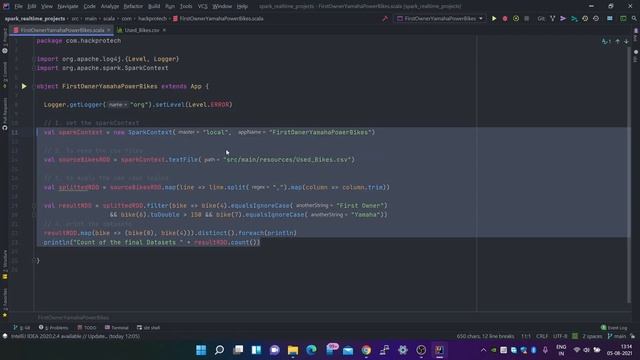Click the hackprotech breadcrumb
The width and height of the screenshot is (640, 360).
(152, 18)
